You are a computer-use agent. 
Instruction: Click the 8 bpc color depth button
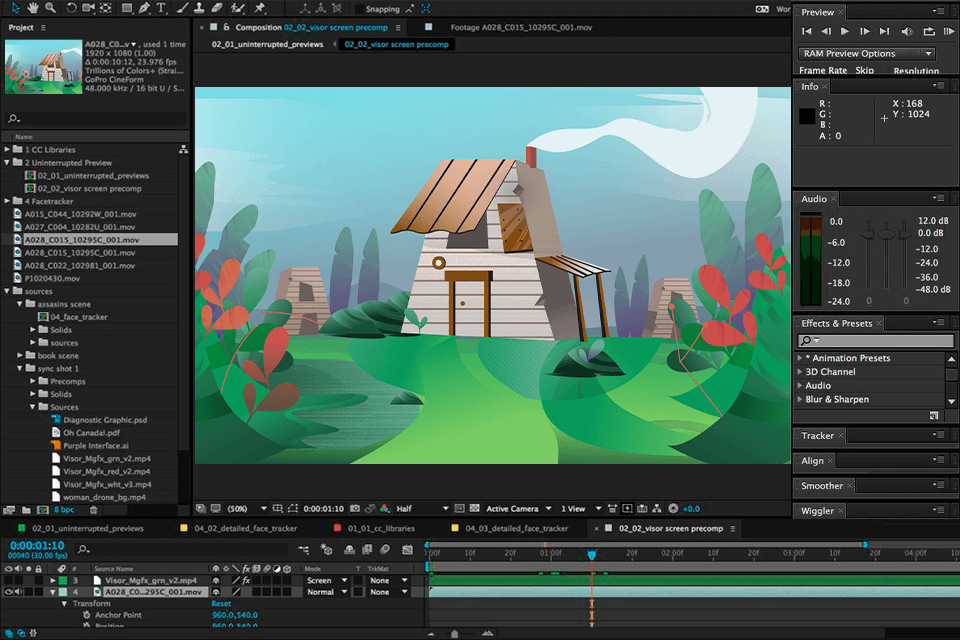click(x=63, y=510)
